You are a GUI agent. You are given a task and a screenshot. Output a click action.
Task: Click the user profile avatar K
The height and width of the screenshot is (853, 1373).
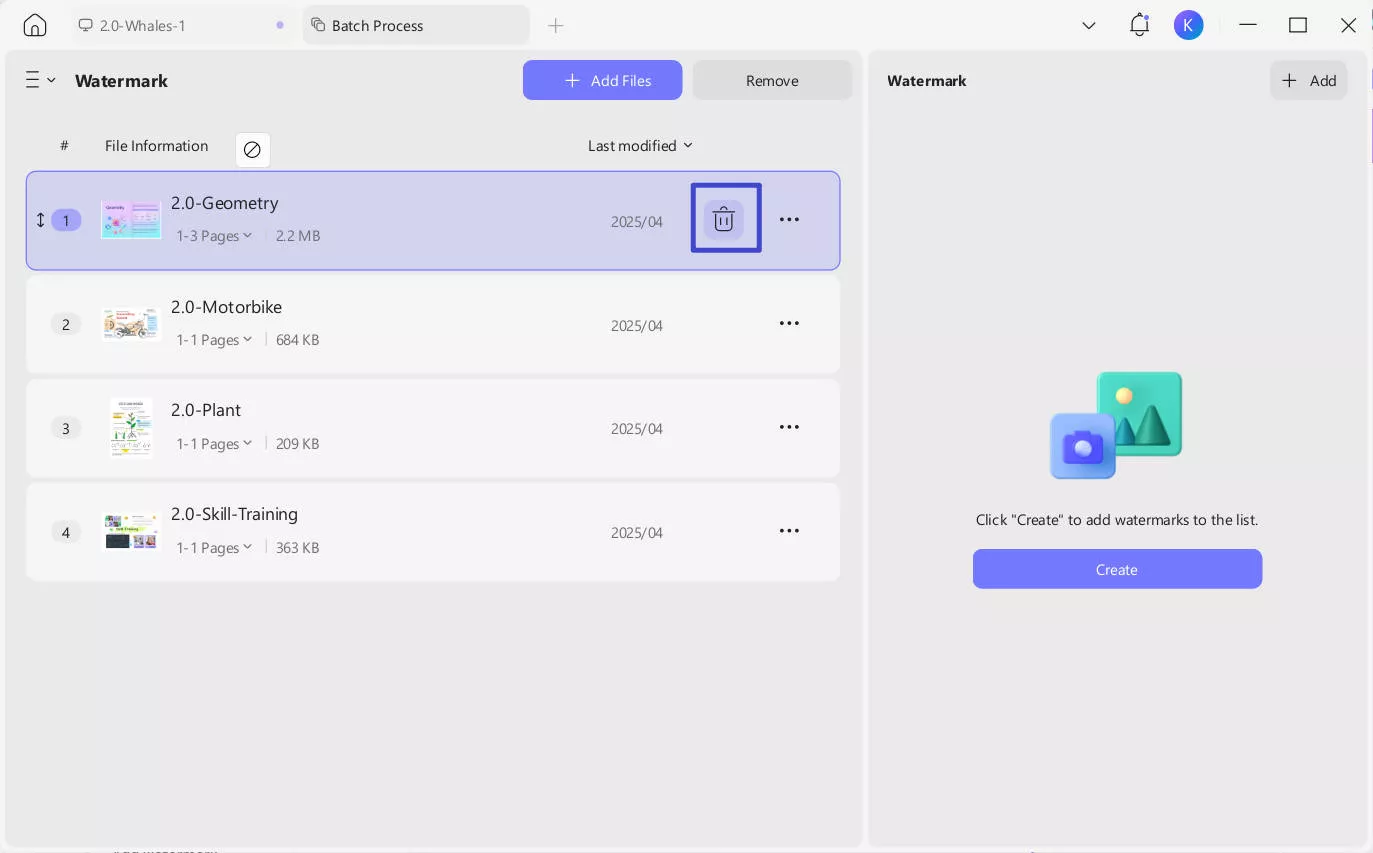click(1188, 25)
